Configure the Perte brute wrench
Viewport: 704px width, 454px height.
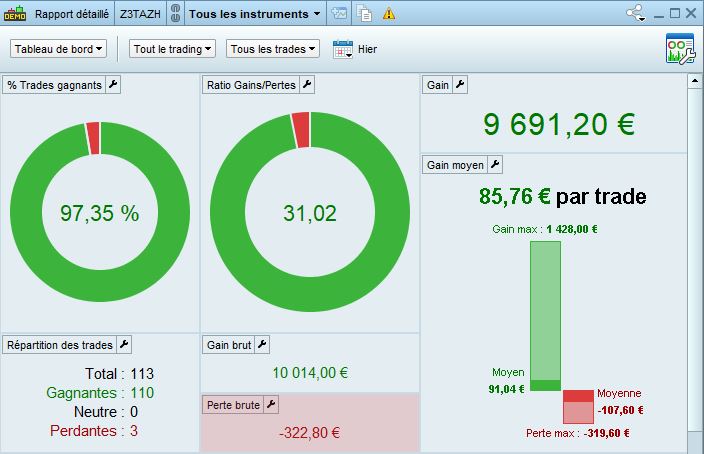271,405
